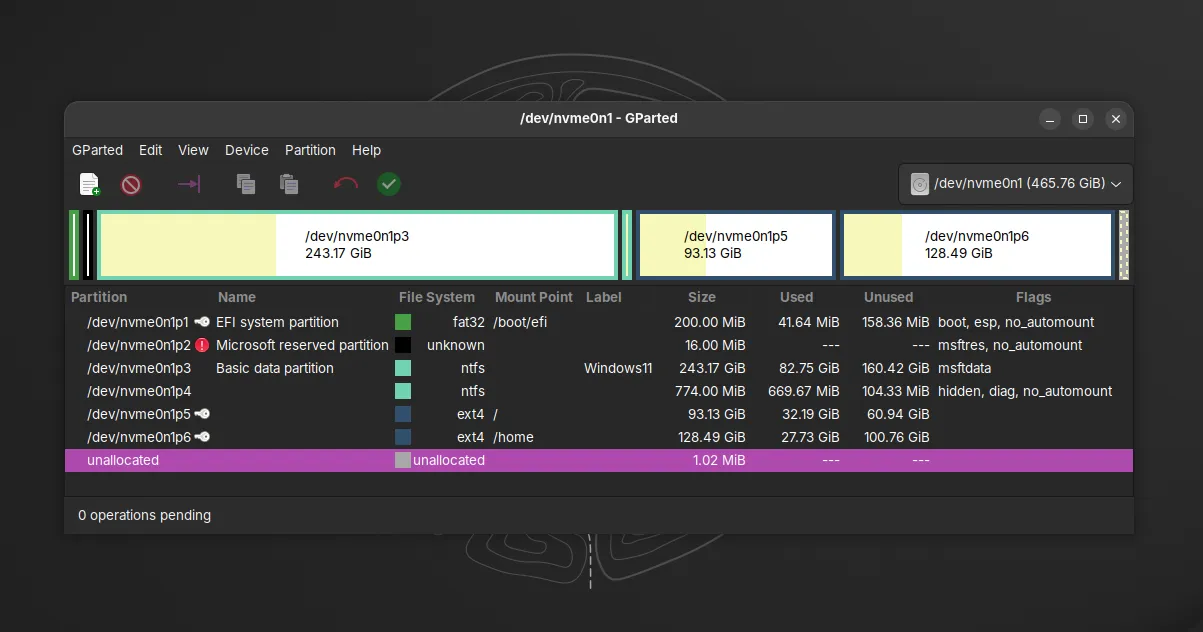Screen dimensions: 1203x632
Task: Click the Paste partition toolbar icon
Action: coord(289,184)
